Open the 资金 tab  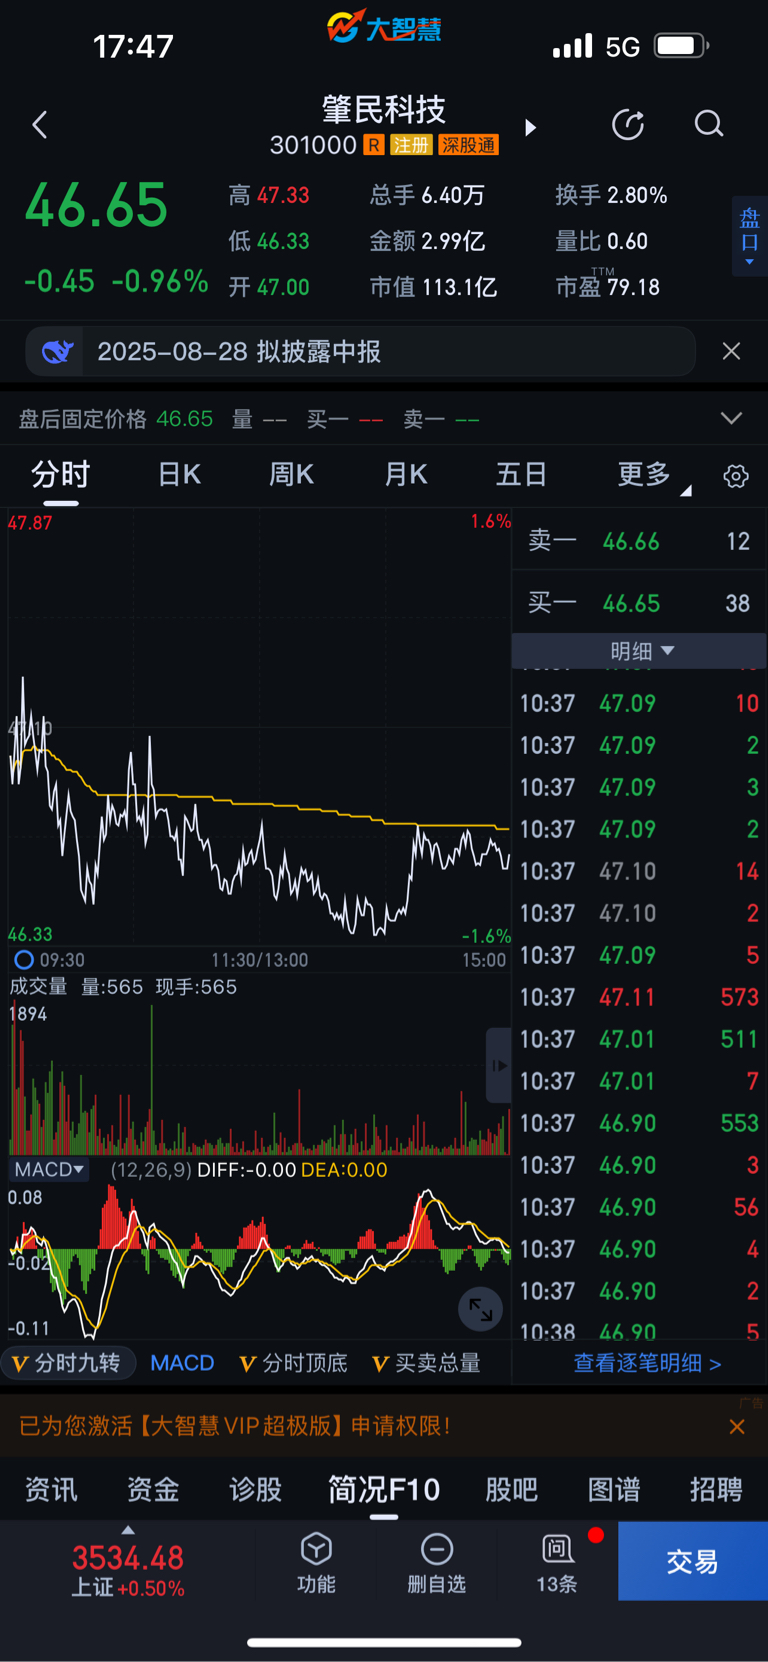(153, 1490)
